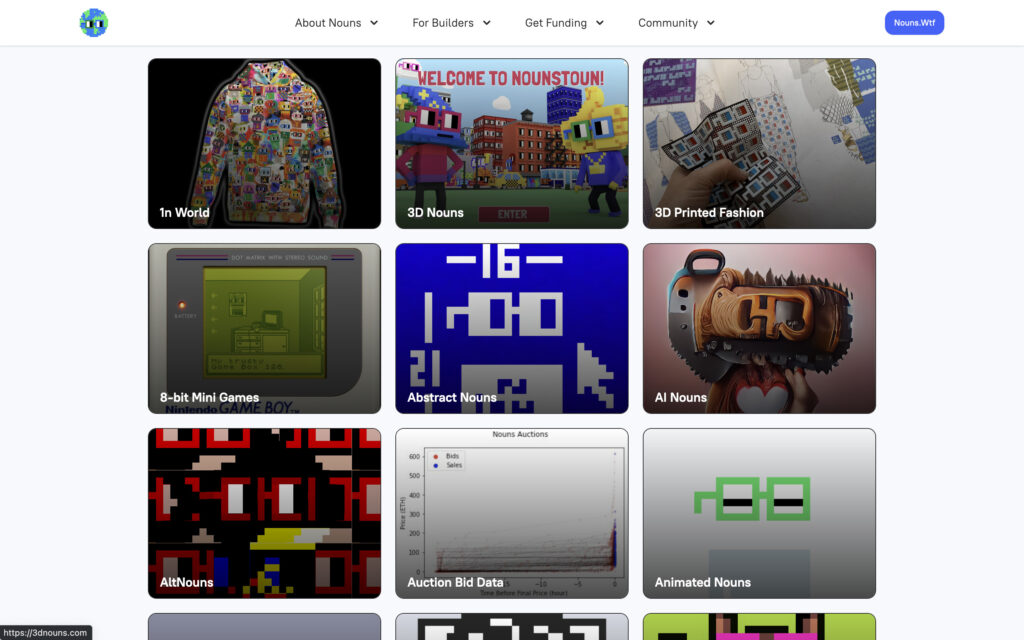Open the 1n World hoodie card
This screenshot has height=640, width=1024.
[x=264, y=143]
